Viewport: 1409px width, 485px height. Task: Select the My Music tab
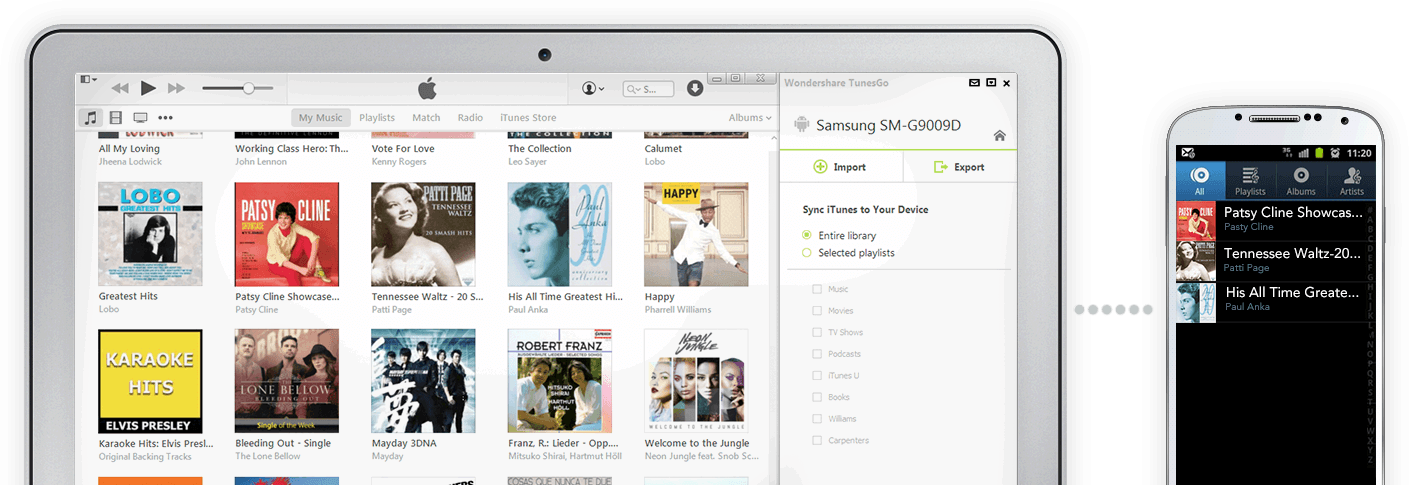(x=320, y=118)
